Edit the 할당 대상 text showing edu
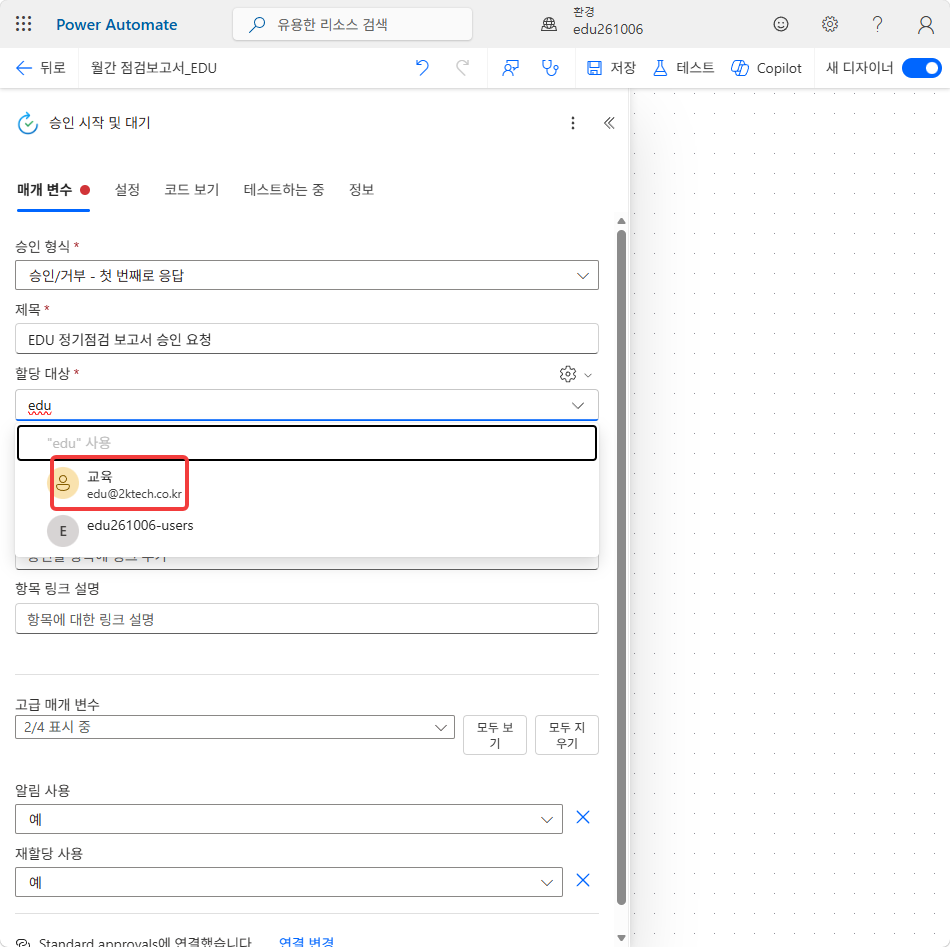The height and width of the screenshot is (947, 950). pyautogui.click(x=39, y=405)
